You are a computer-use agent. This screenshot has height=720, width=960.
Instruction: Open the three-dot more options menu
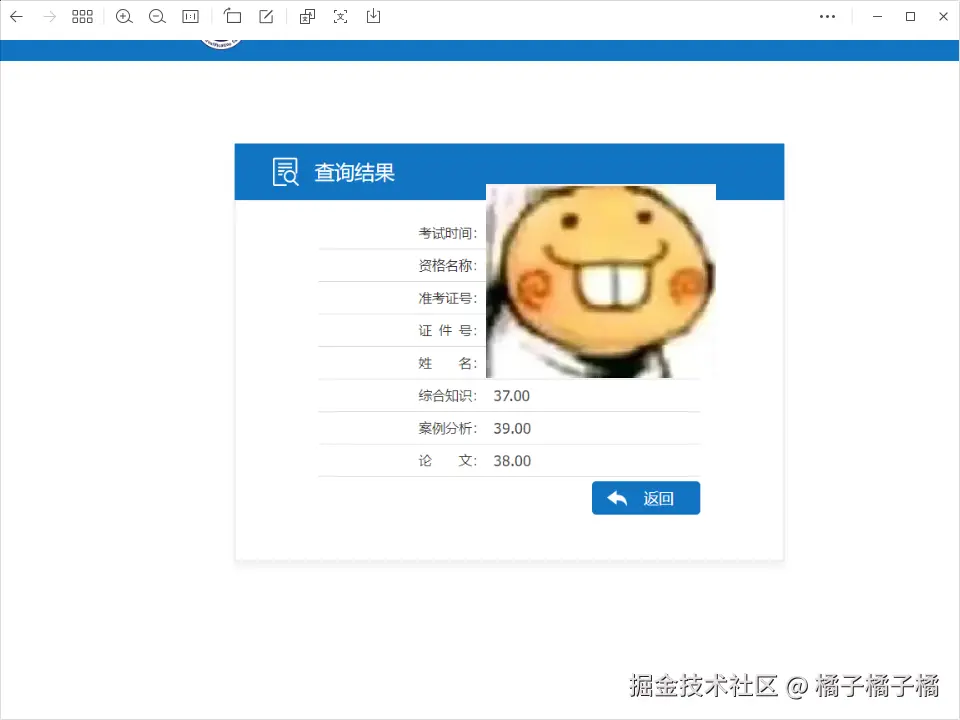(827, 16)
